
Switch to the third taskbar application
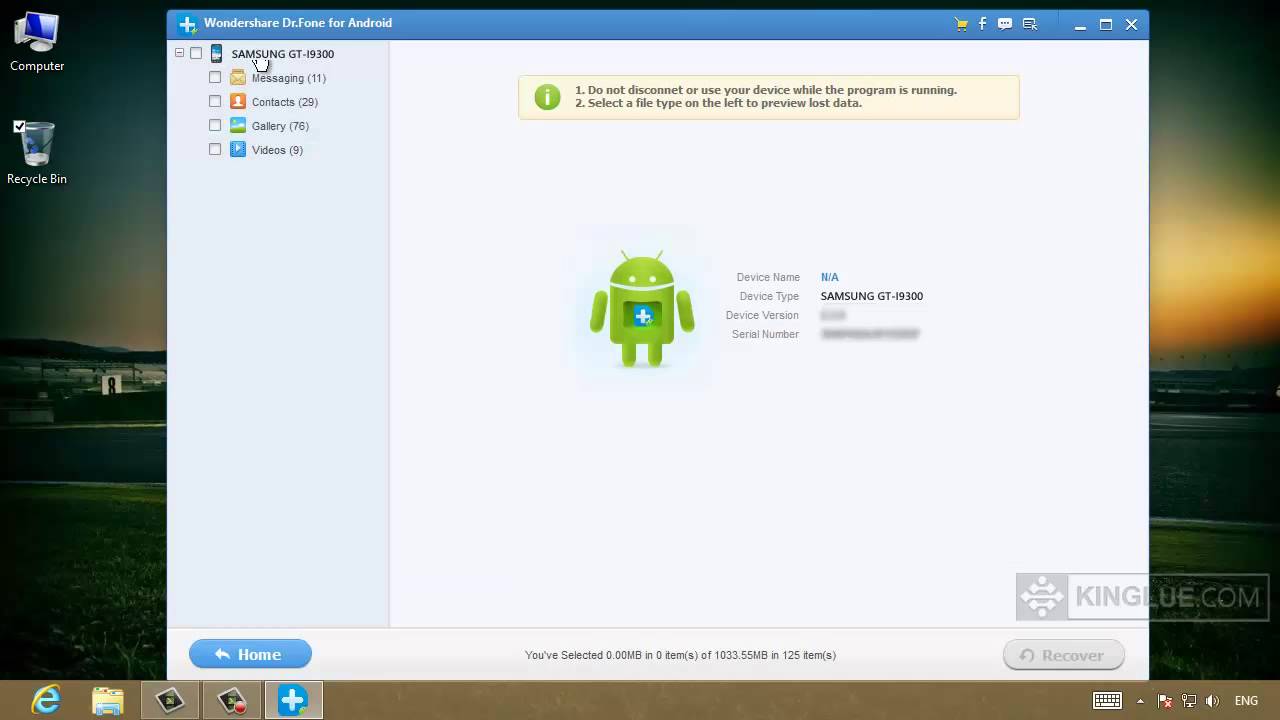click(170, 700)
